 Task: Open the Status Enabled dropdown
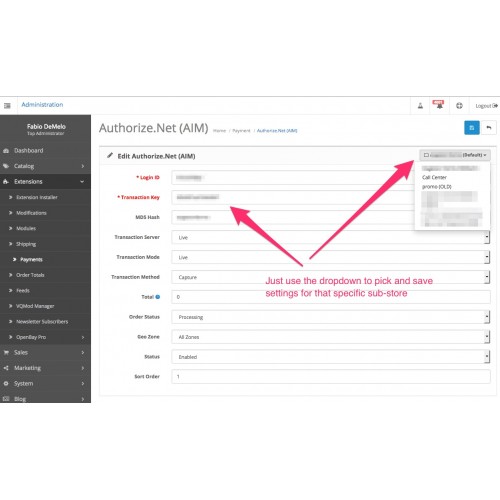(331, 357)
